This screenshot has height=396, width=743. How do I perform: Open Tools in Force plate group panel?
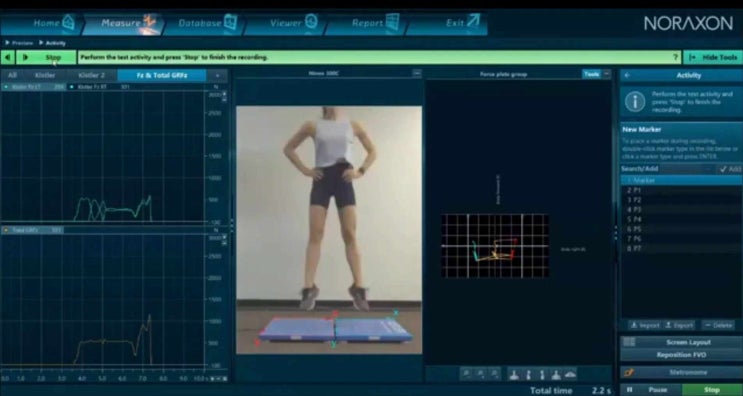[x=591, y=74]
